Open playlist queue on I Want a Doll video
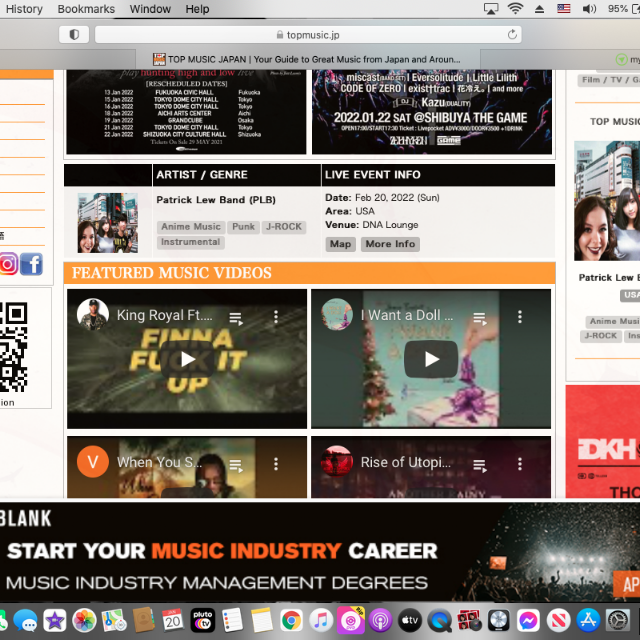640x640 pixels. tap(479, 316)
